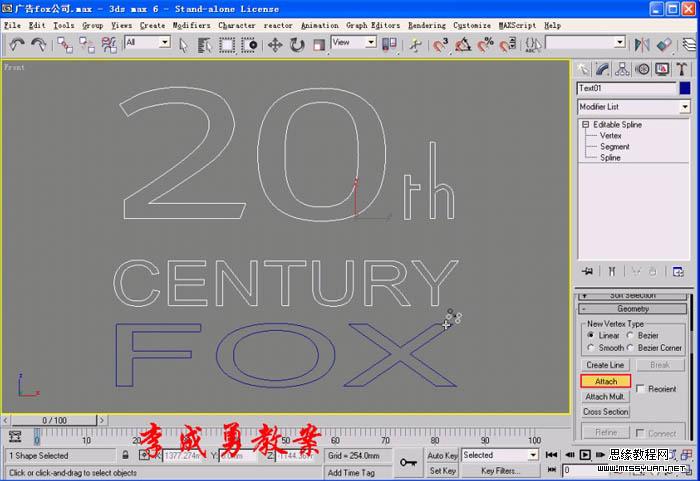This screenshot has height=481, width=700.
Task: Select Bezier Corner vertex type
Action: (630, 347)
